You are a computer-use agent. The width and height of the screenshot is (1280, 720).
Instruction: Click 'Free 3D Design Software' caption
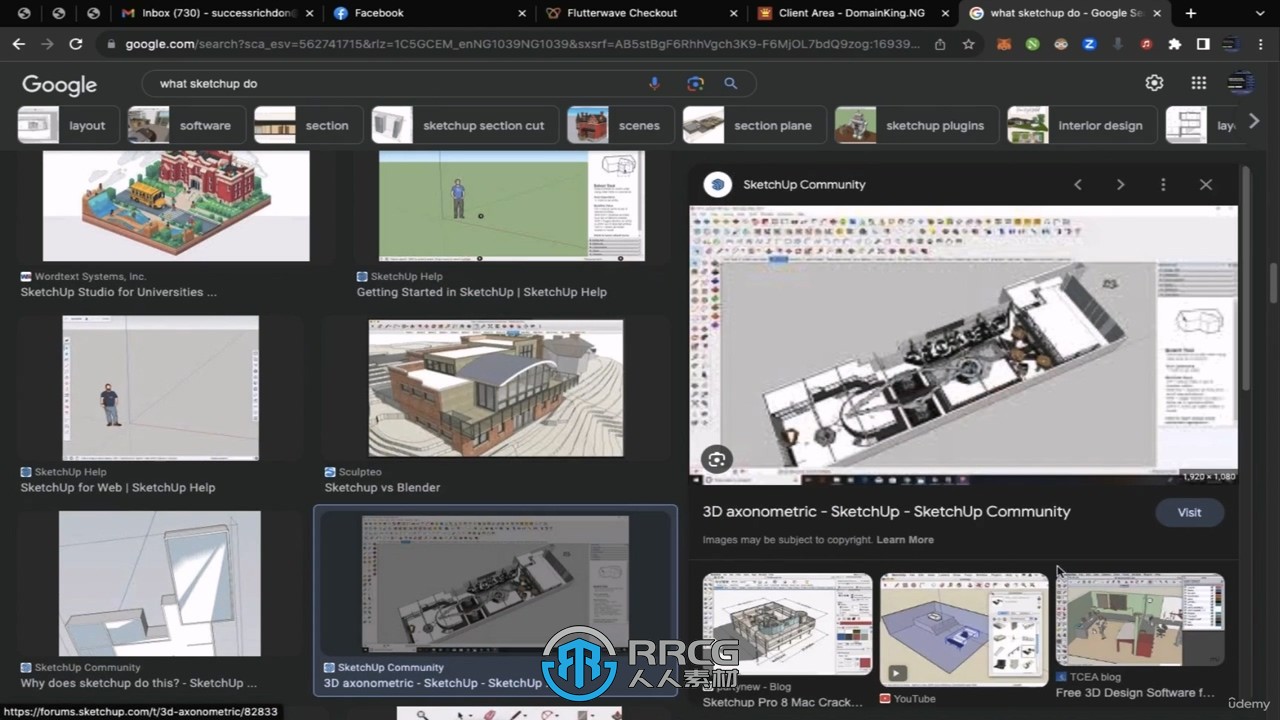point(1135,693)
